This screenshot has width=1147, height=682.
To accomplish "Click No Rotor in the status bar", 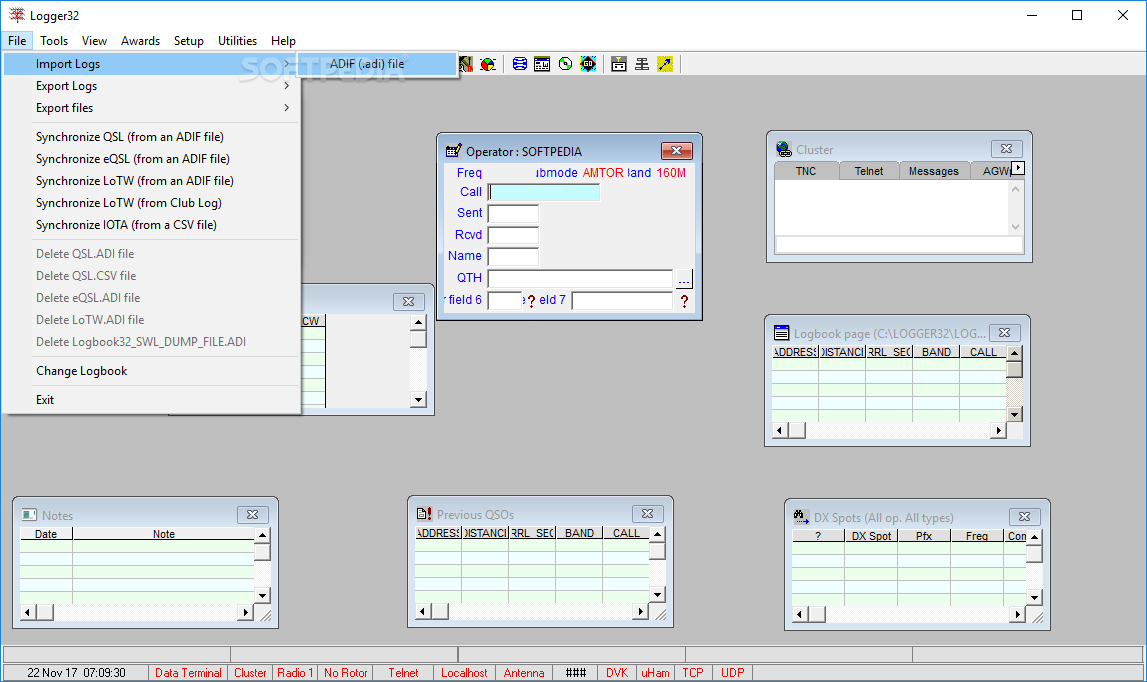I will pyautogui.click(x=345, y=672).
